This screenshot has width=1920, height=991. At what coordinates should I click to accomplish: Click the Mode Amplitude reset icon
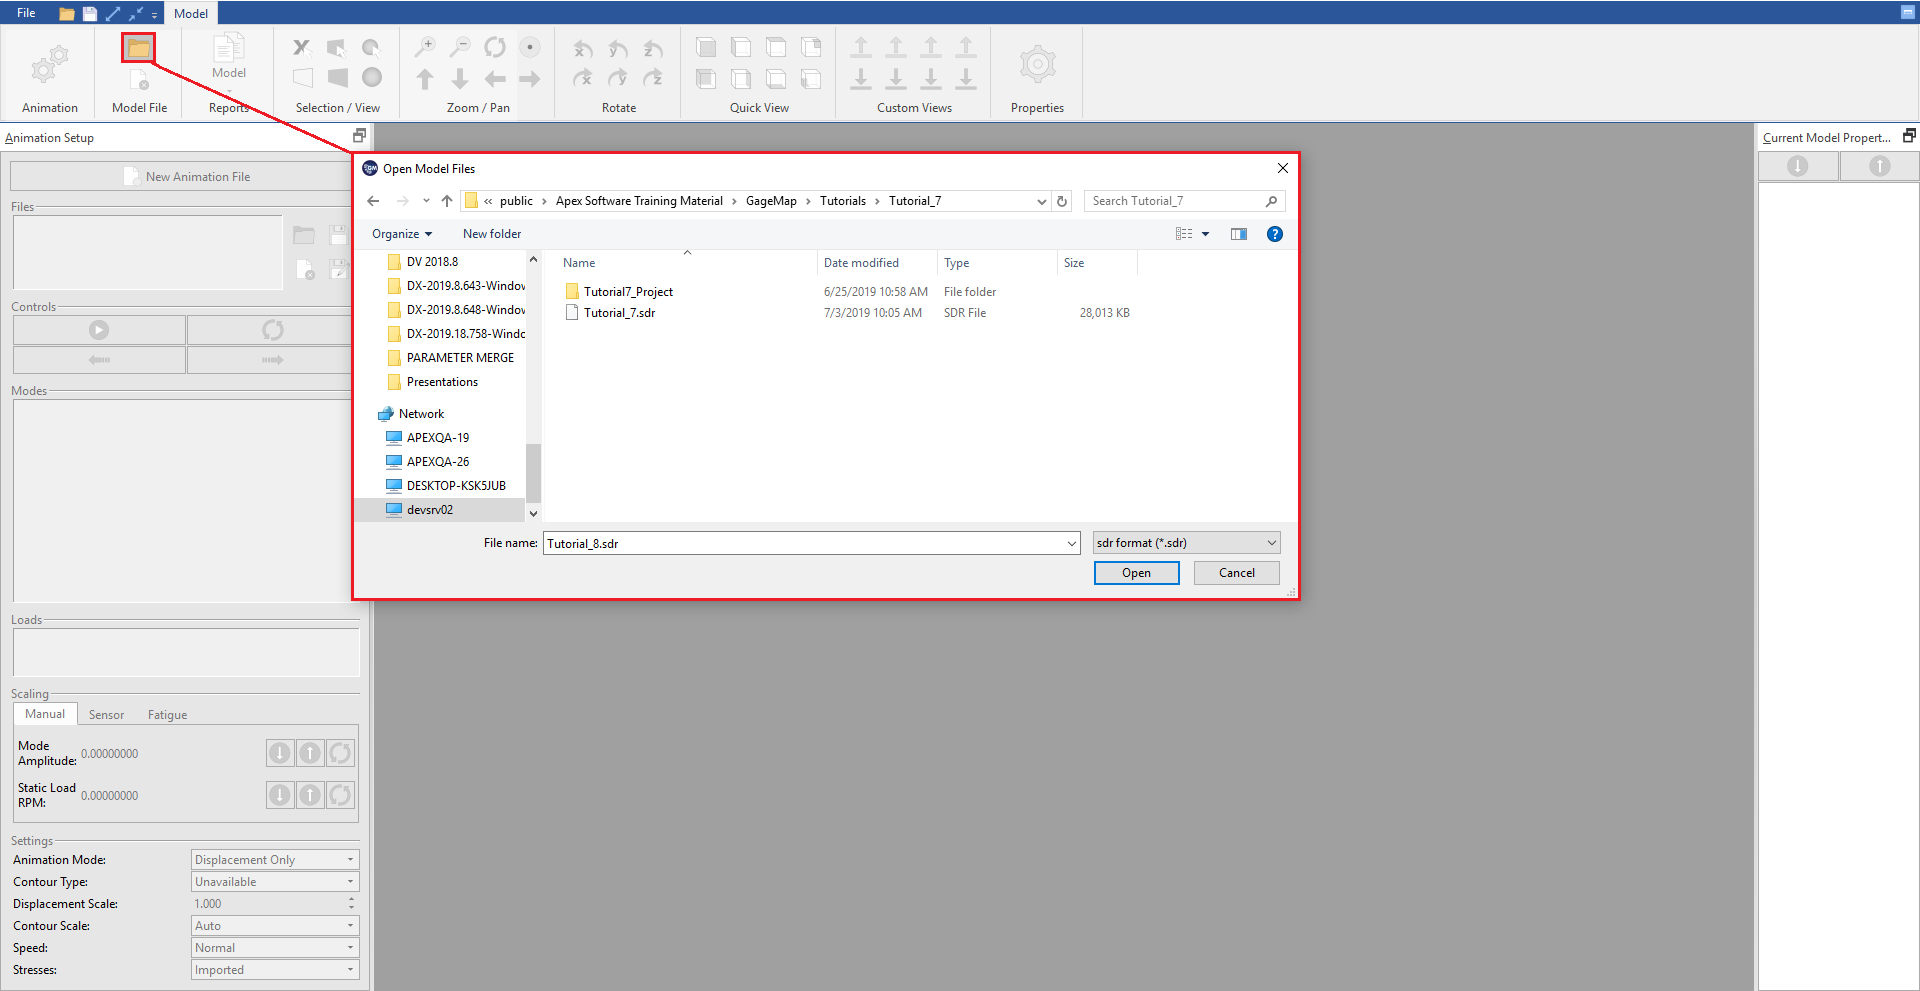340,753
